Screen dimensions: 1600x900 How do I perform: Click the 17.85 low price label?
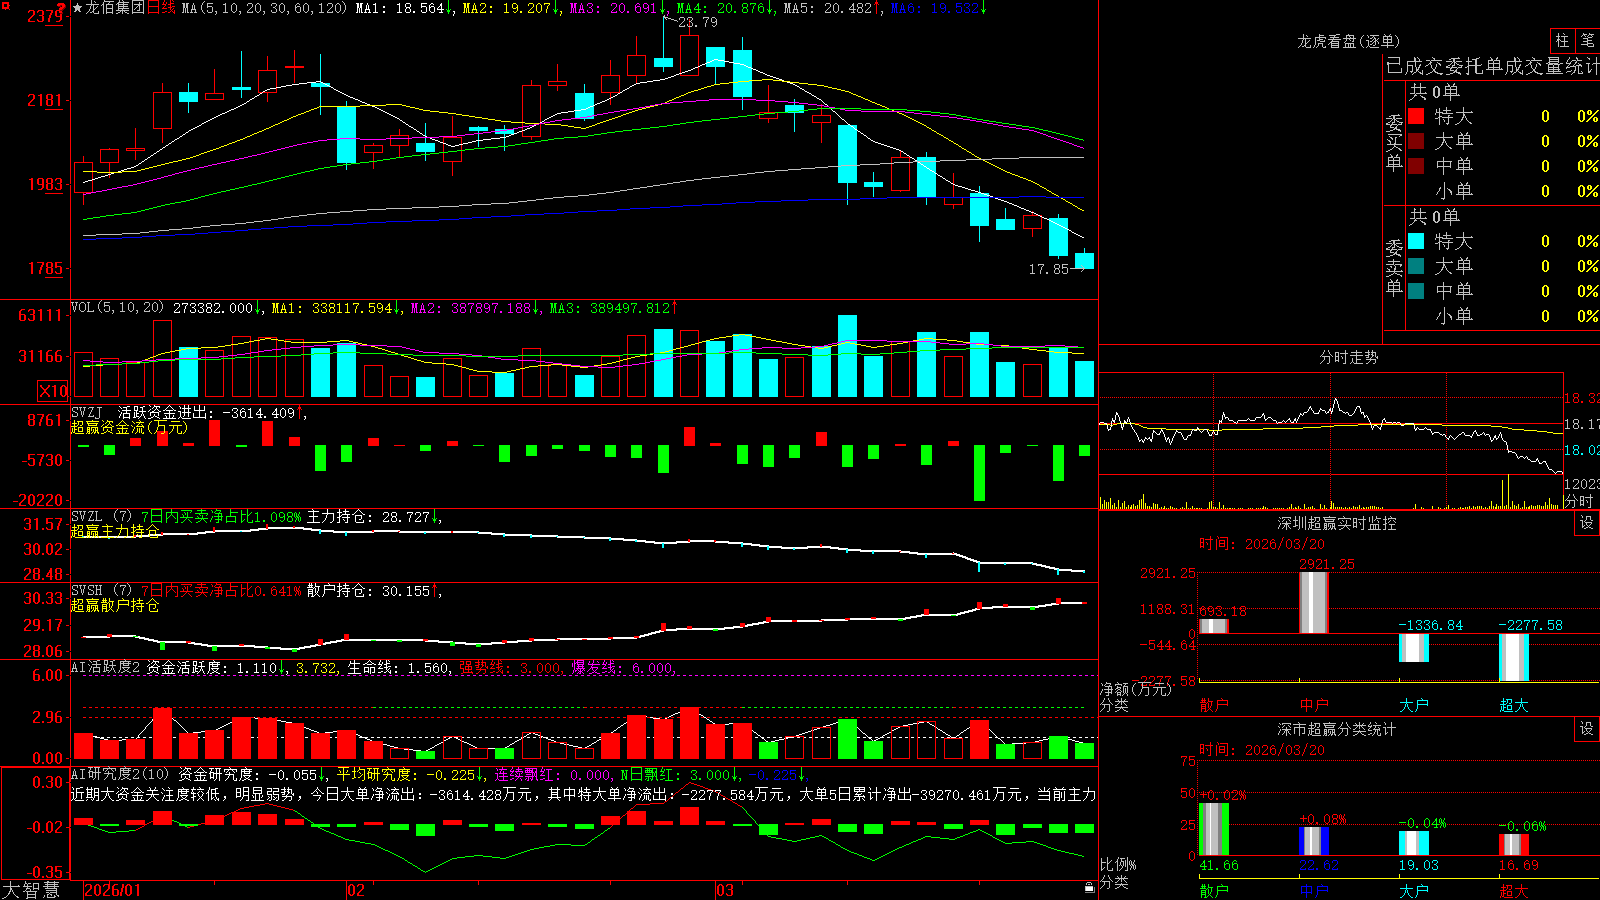coord(1049,269)
